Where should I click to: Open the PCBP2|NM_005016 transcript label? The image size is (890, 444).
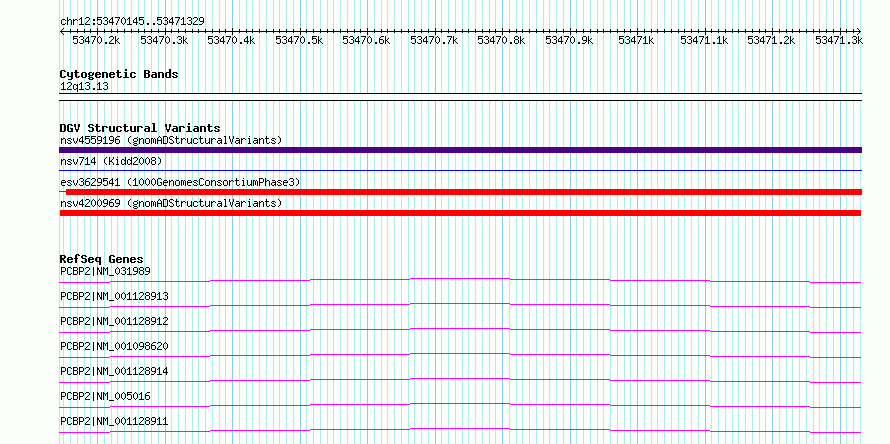tap(106, 396)
